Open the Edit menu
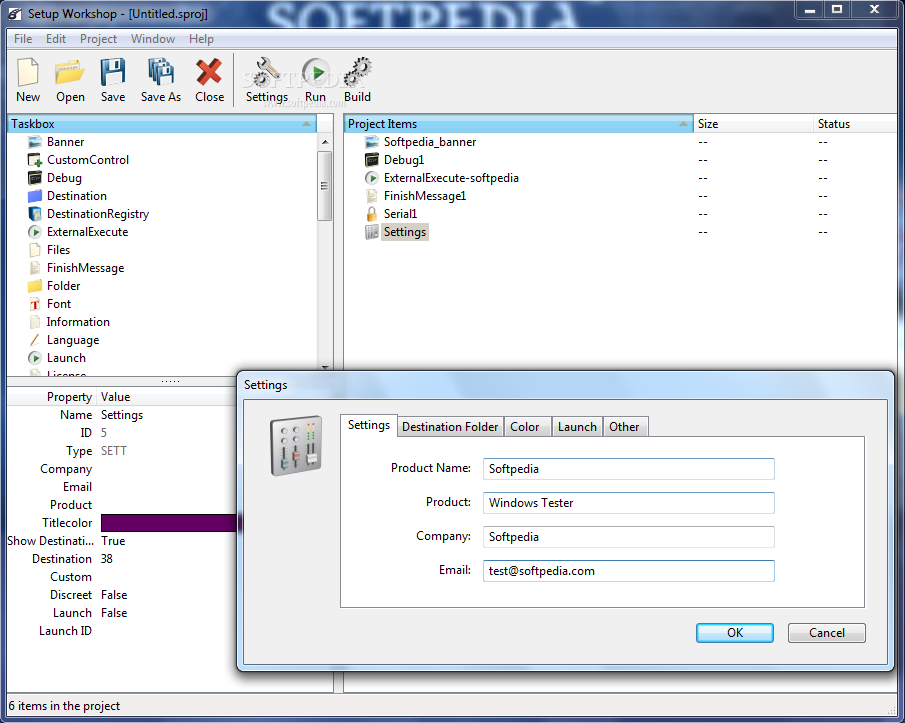Image resolution: width=905 pixels, height=723 pixels. point(56,39)
